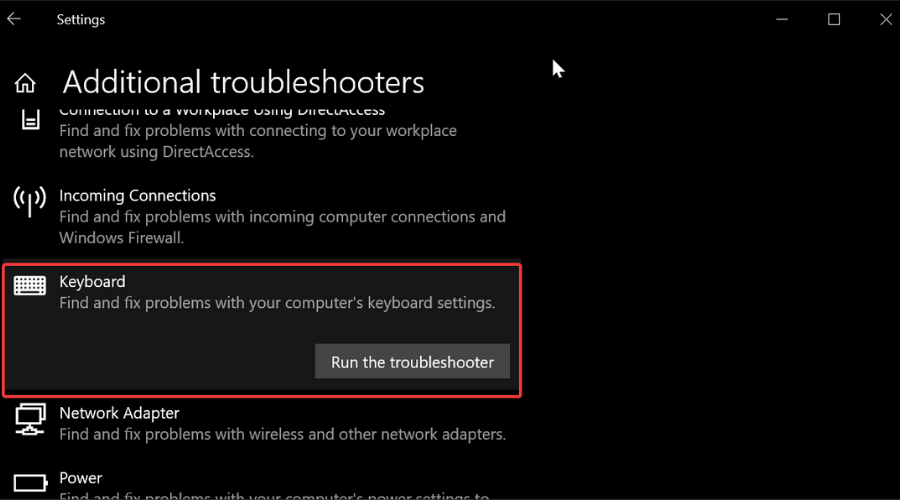
Task: Select the DirectAccess workplace connection icon
Action: pyautogui.click(x=30, y=119)
